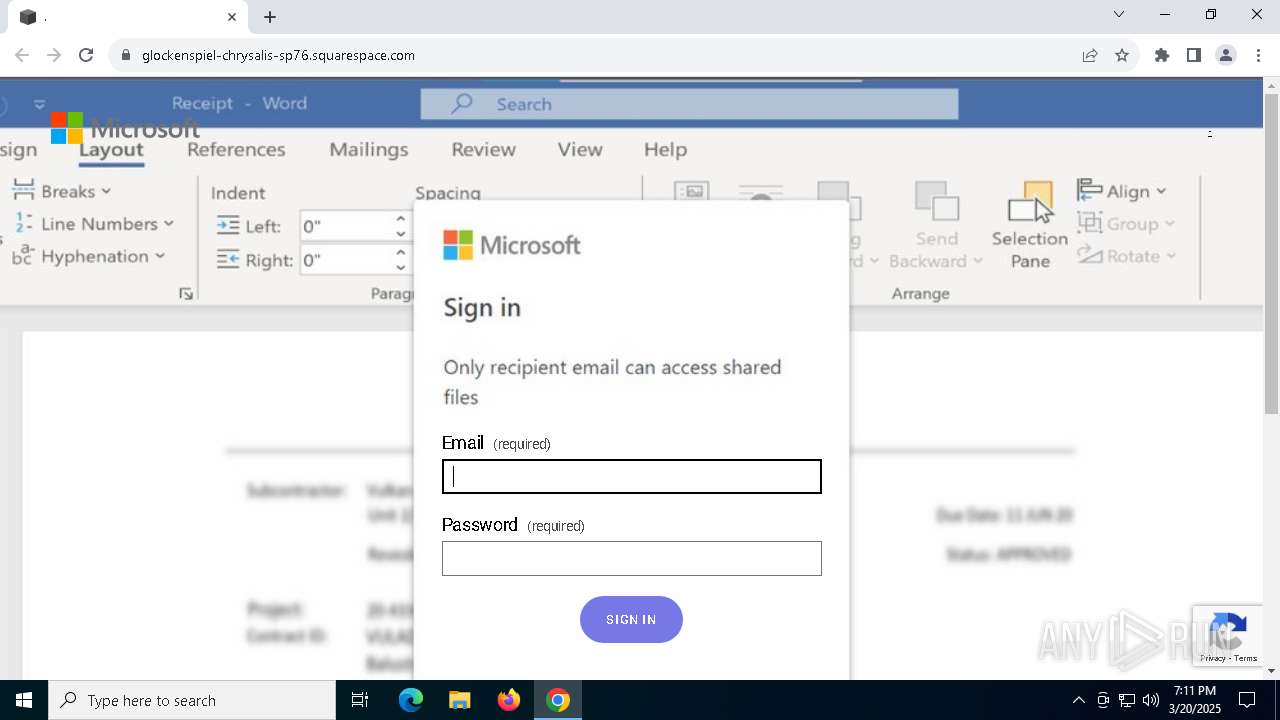Open the Windows Start menu
1280x720 pixels.
tap(24, 700)
